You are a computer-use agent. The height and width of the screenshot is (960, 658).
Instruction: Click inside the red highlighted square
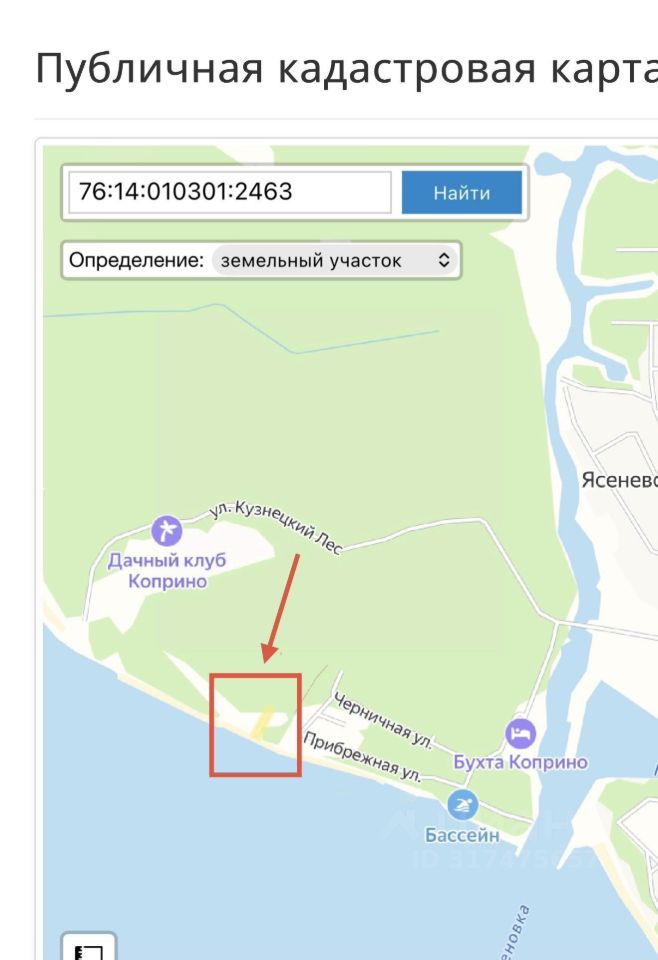click(255, 725)
